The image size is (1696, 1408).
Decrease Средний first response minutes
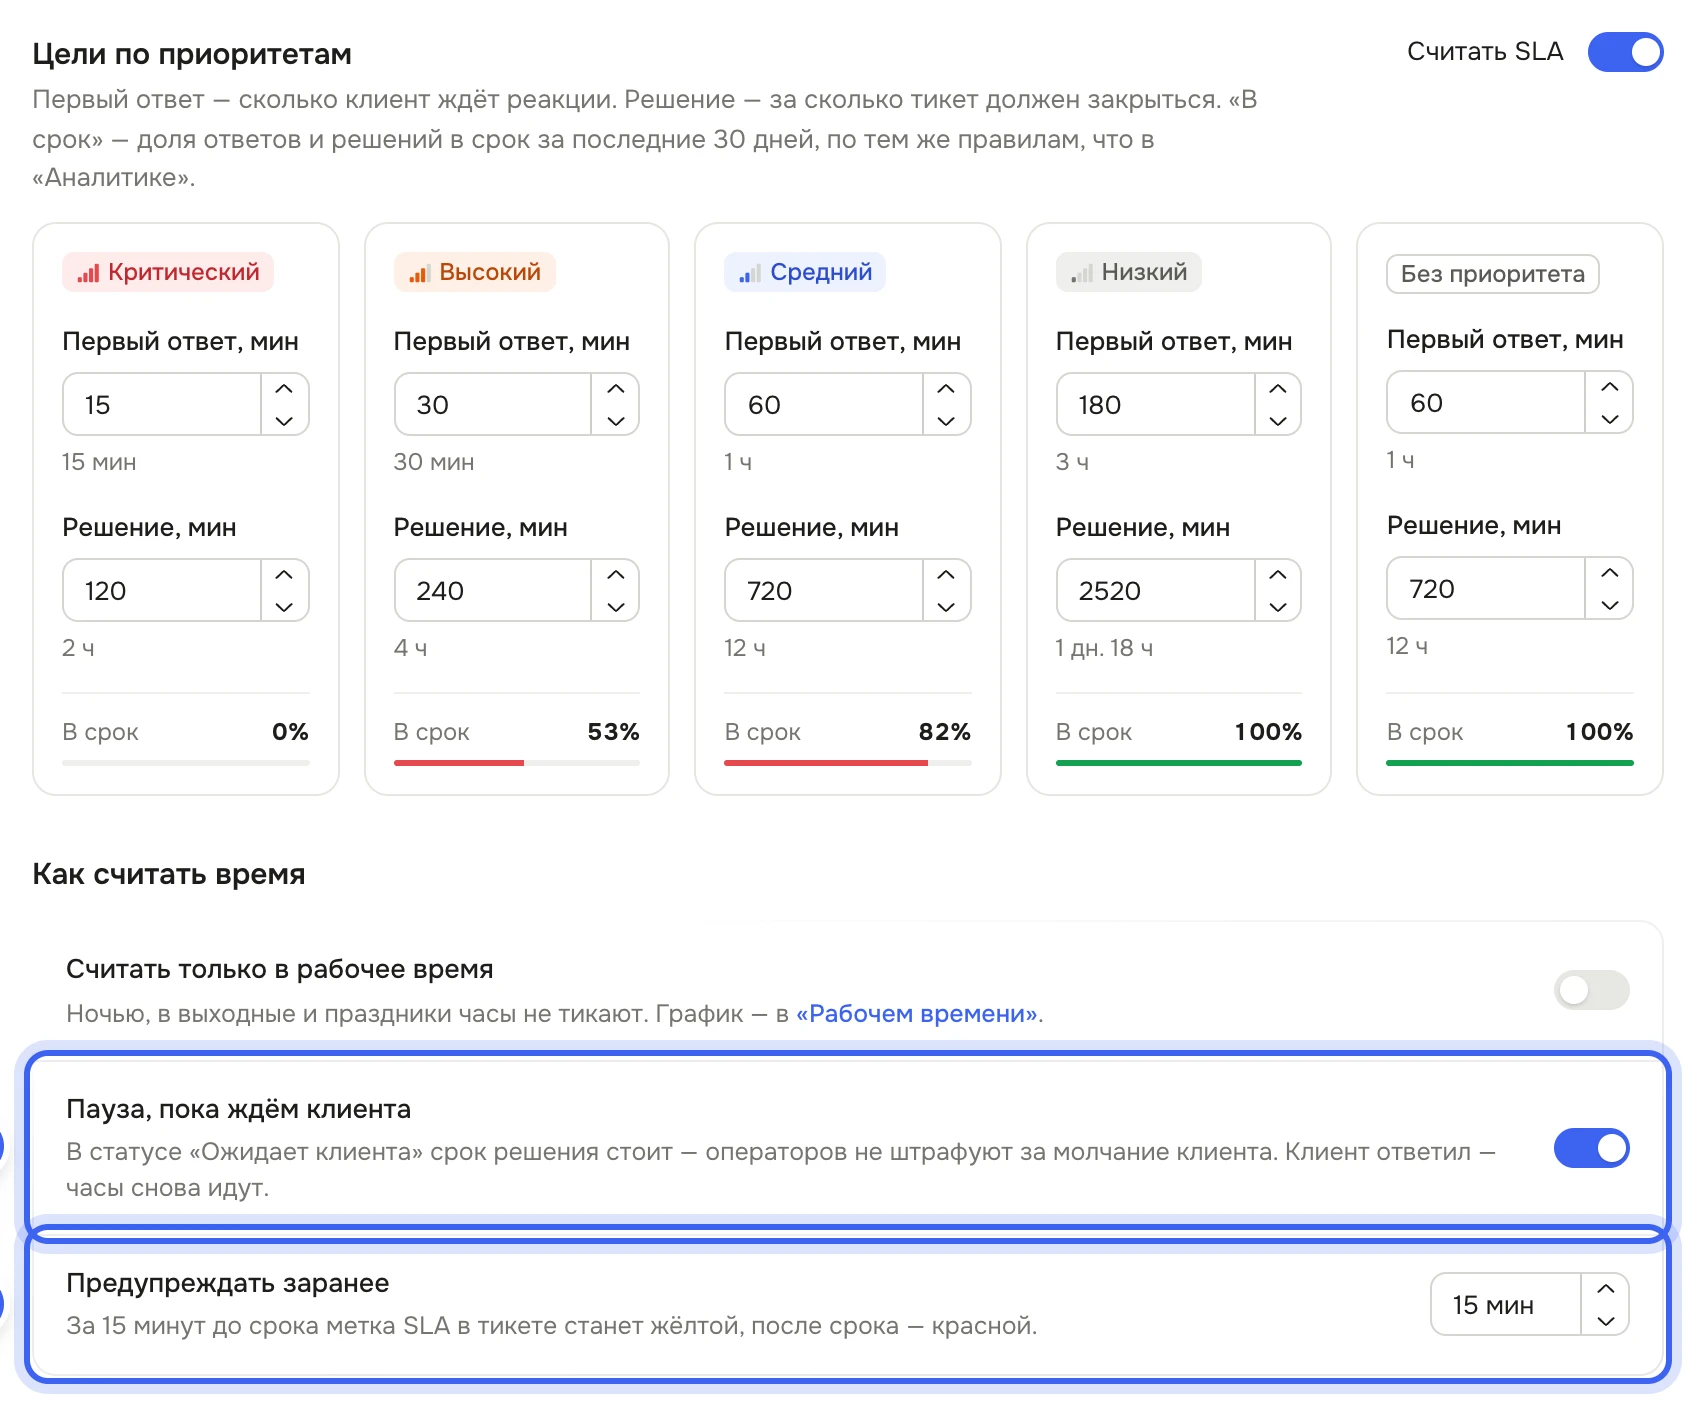946,421
